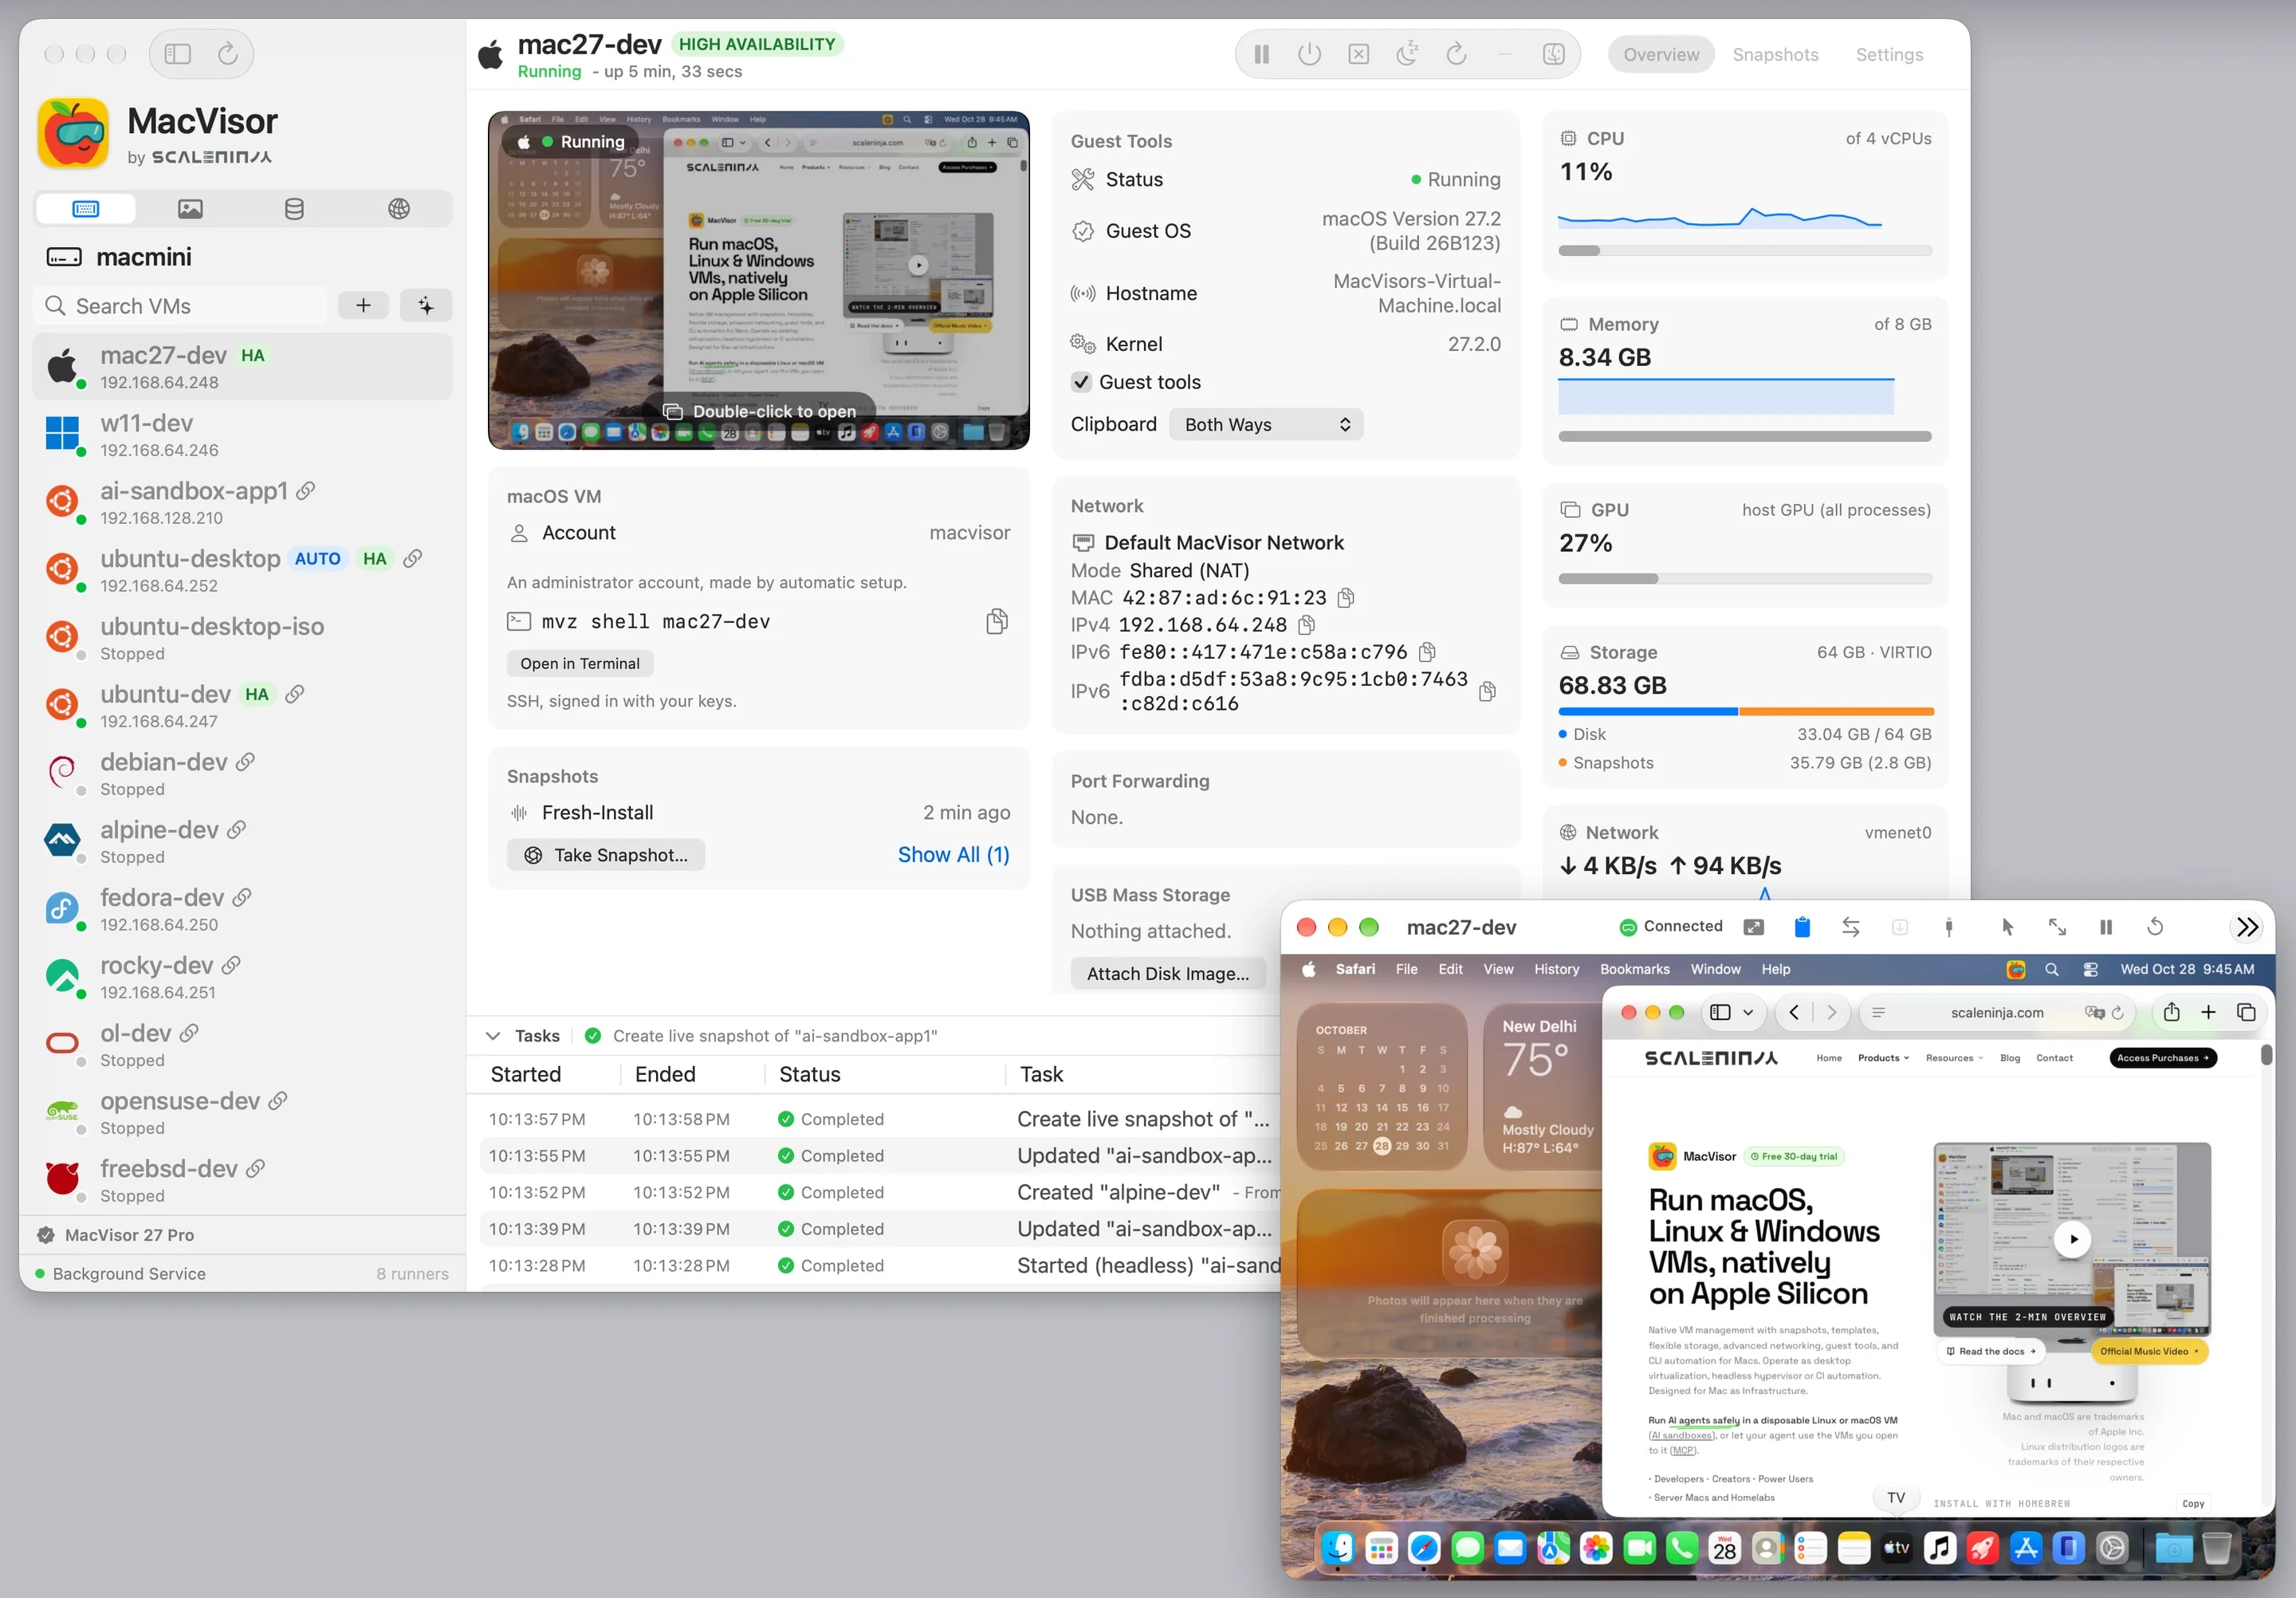Open the Bookmarks menu in guest menu bar
This screenshot has height=1598, width=2296.
(1634, 969)
